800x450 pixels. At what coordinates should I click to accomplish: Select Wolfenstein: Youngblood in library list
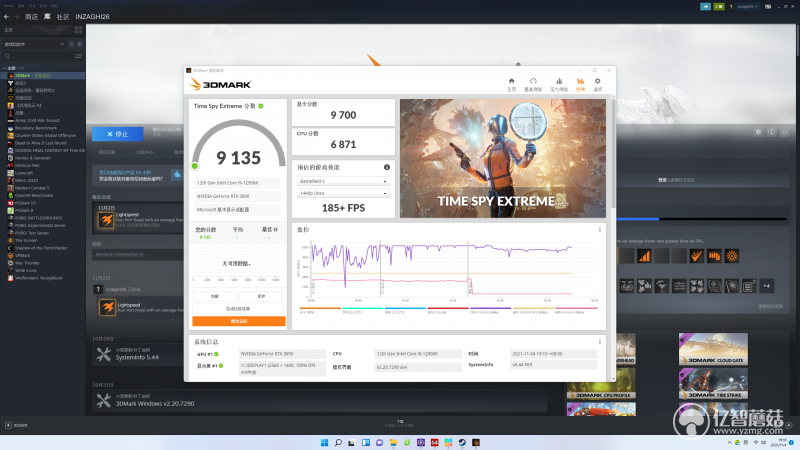(x=43, y=278)
